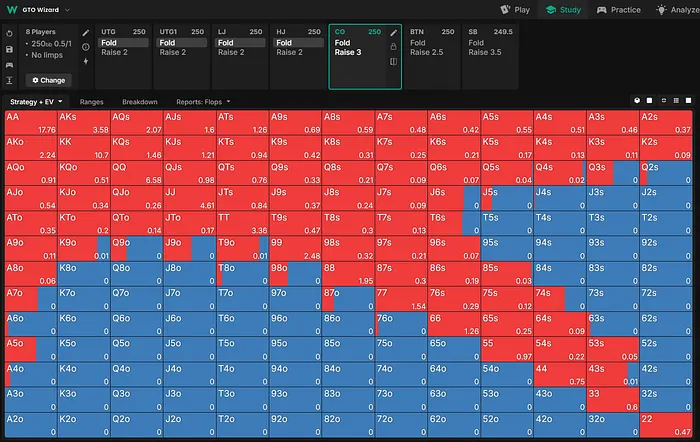700x442 pixels.
Task: Switch to the Ranges tab
Action: click(x=92, y=102)
